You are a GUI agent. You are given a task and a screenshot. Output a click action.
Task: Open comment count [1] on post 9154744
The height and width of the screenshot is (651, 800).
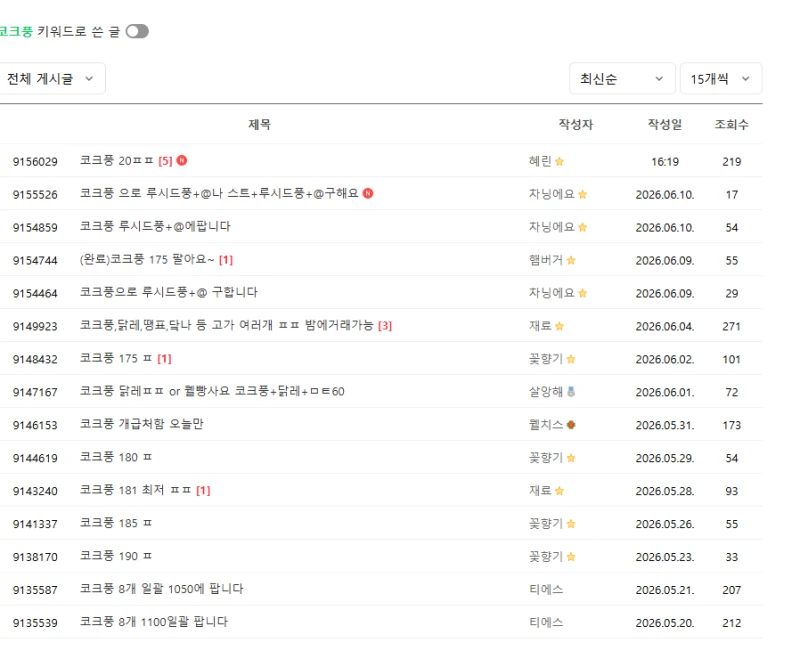(x=226, y=260)
